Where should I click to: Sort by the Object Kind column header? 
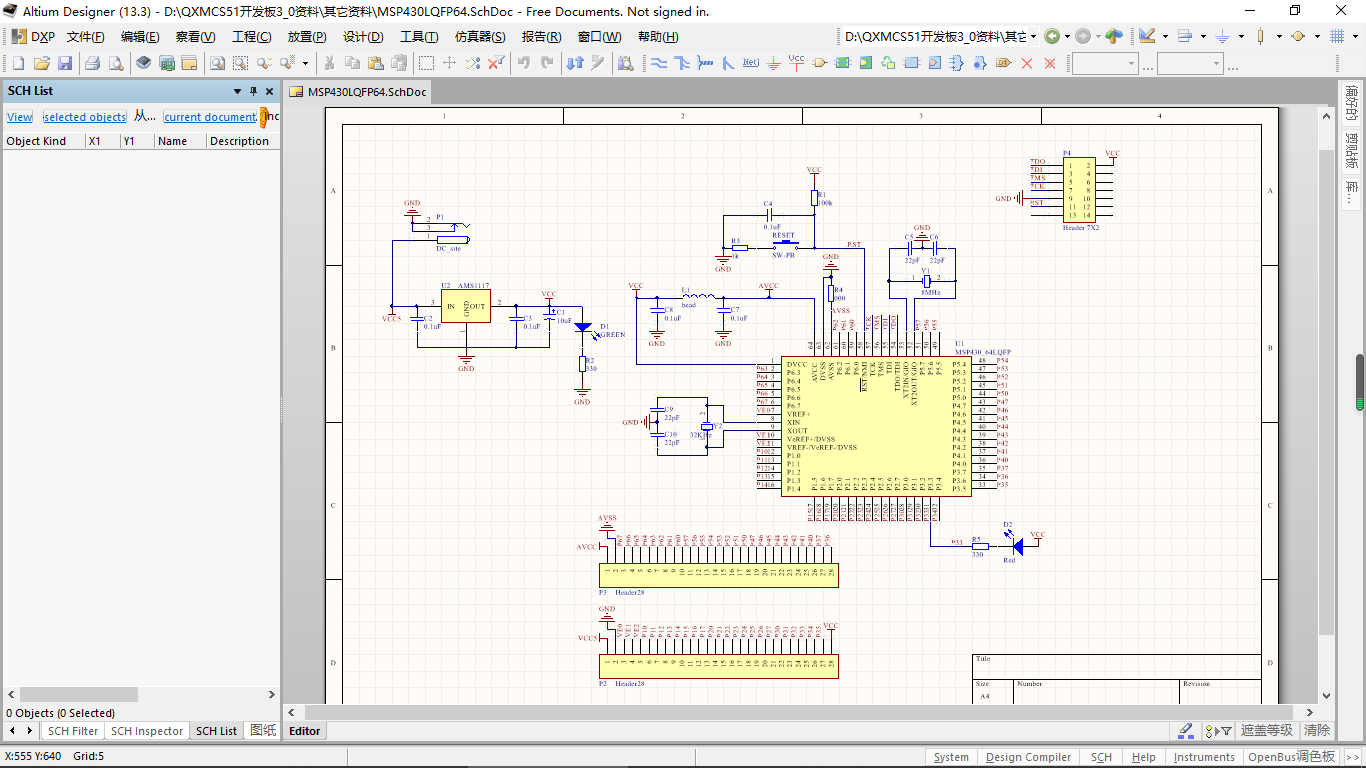coord(43,141)
